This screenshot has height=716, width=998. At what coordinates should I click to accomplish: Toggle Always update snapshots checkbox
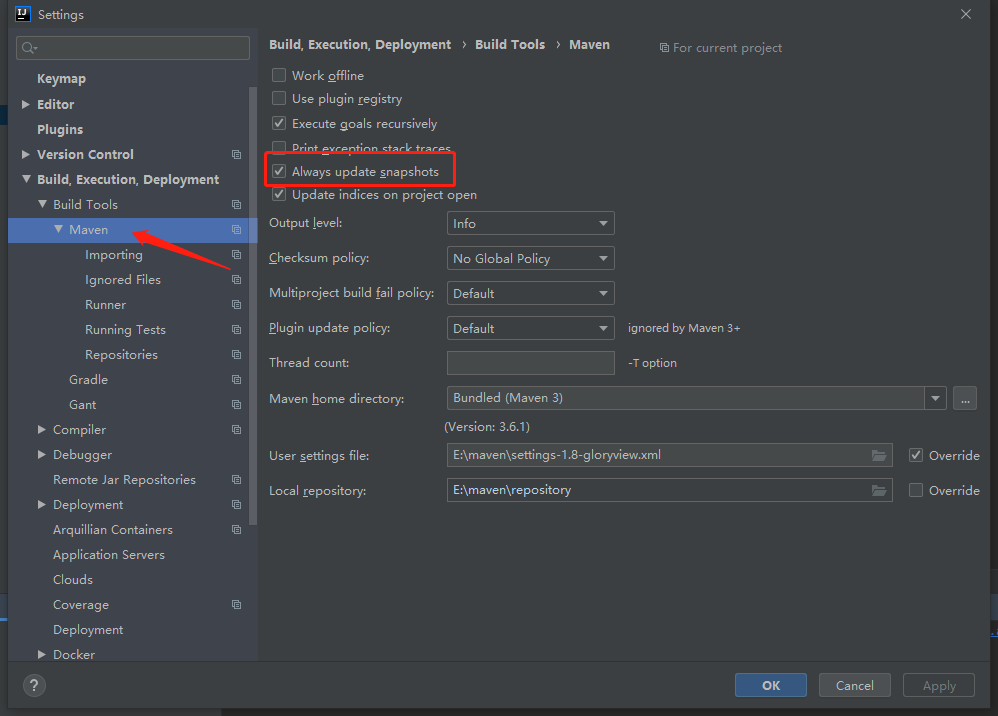(279, 171)
